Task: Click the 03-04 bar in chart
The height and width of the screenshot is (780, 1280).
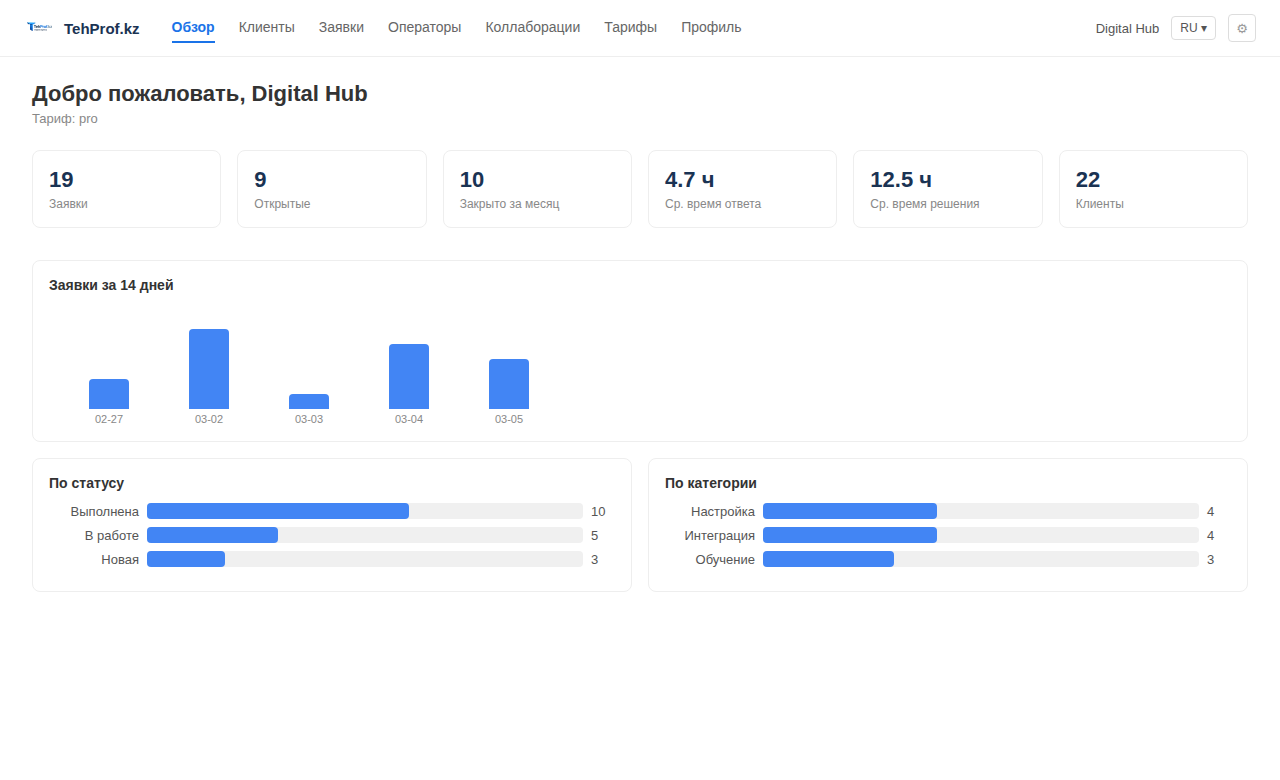Action: click(x=409, y=376)
